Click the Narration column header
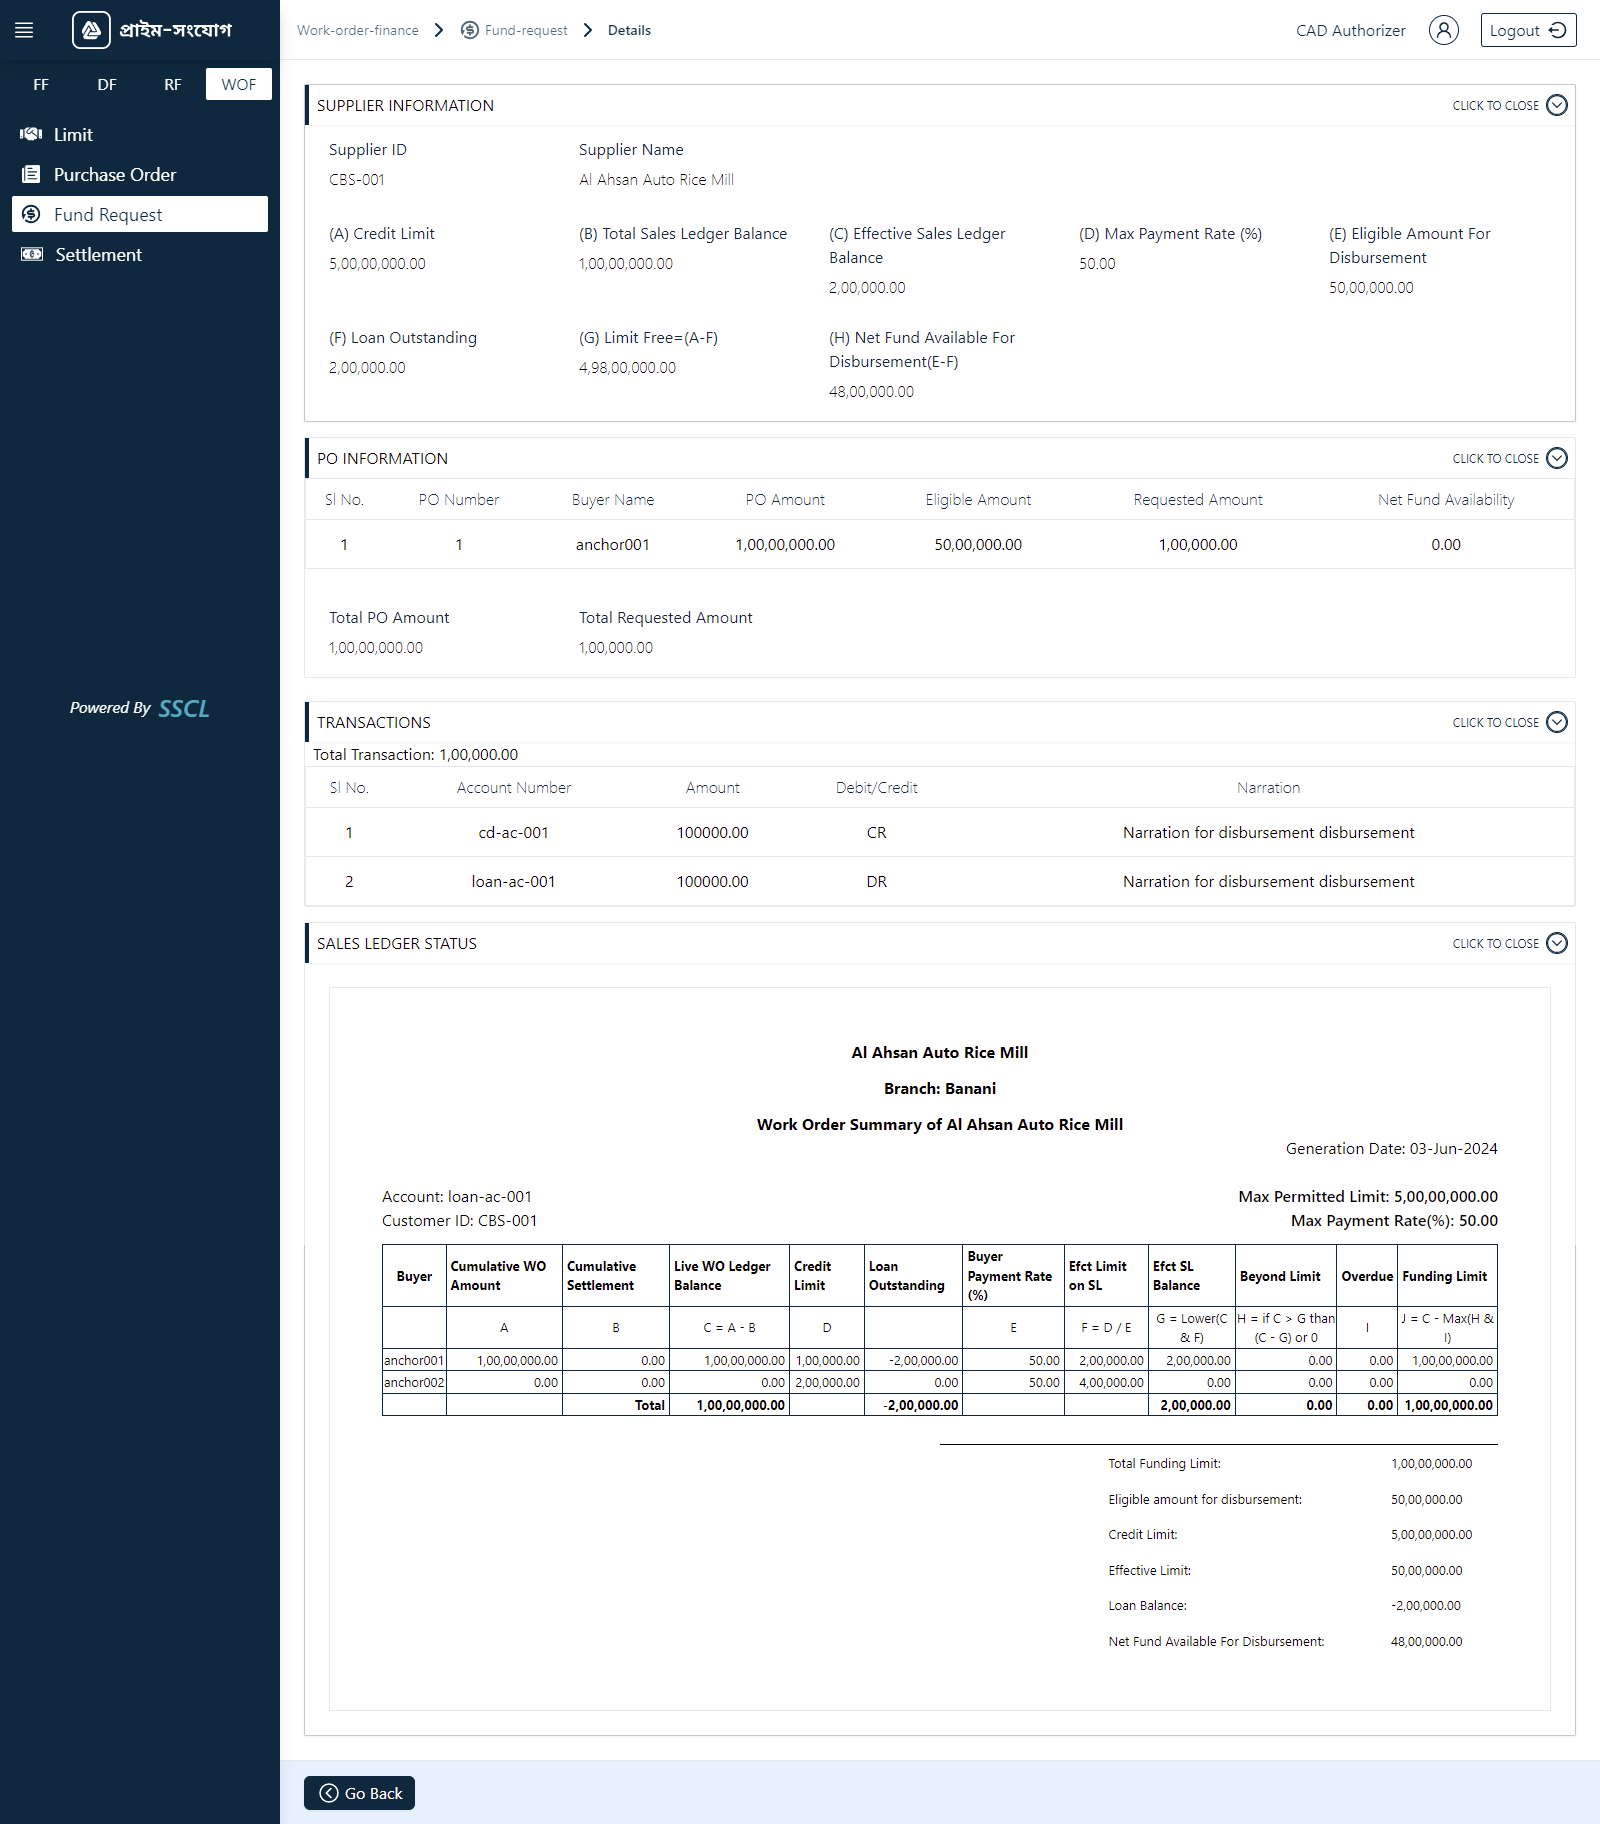The image size is (1600, 1824). [x=1268, y=788]
